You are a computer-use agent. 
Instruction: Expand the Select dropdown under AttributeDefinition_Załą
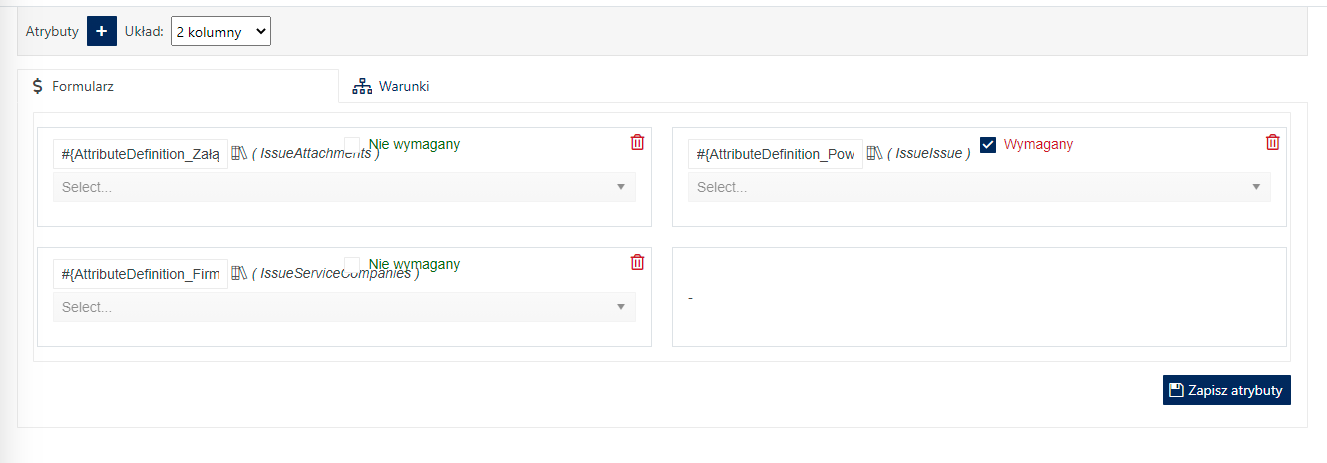click(344, 187)
